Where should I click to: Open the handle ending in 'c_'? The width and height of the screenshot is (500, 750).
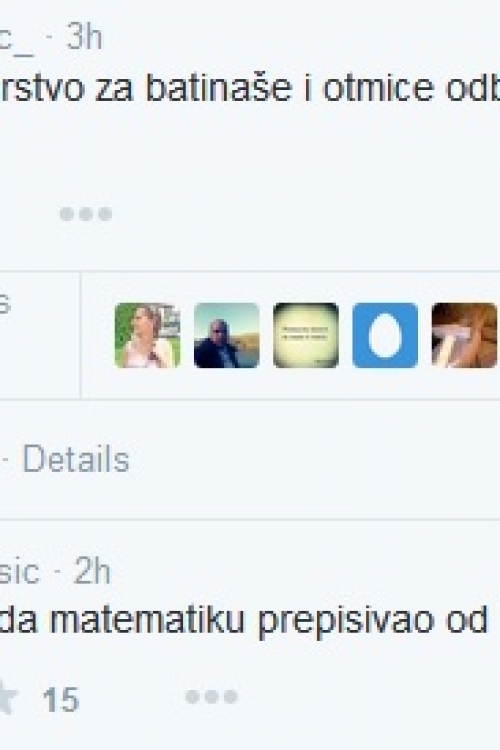pos(17,39)
